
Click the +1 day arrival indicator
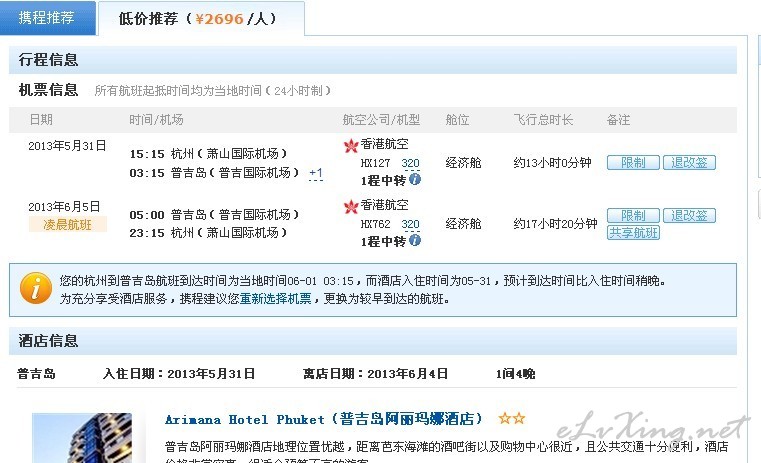(x=315, y=173)
